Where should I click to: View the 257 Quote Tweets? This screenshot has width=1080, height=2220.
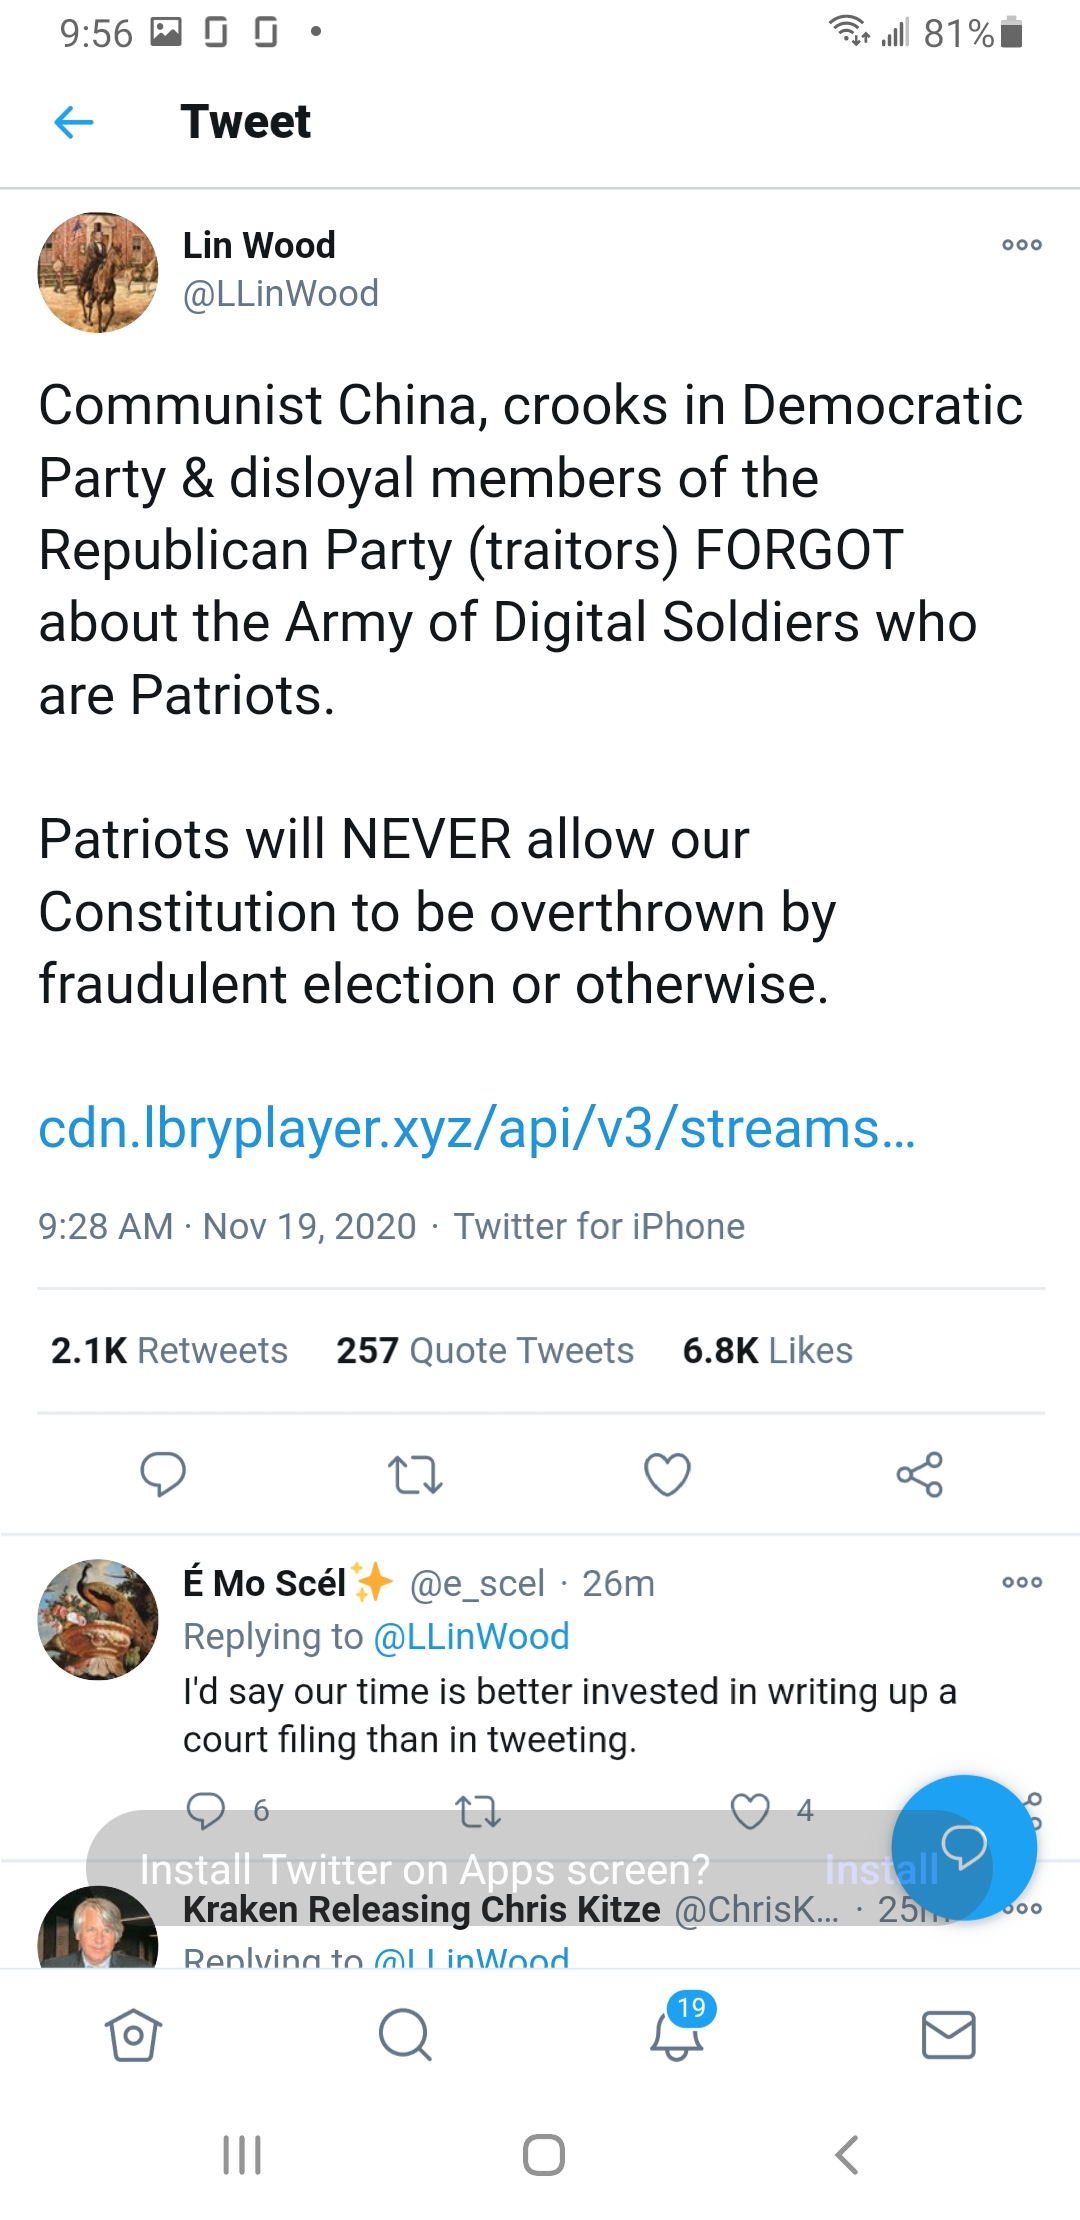tap(485, 1351)
